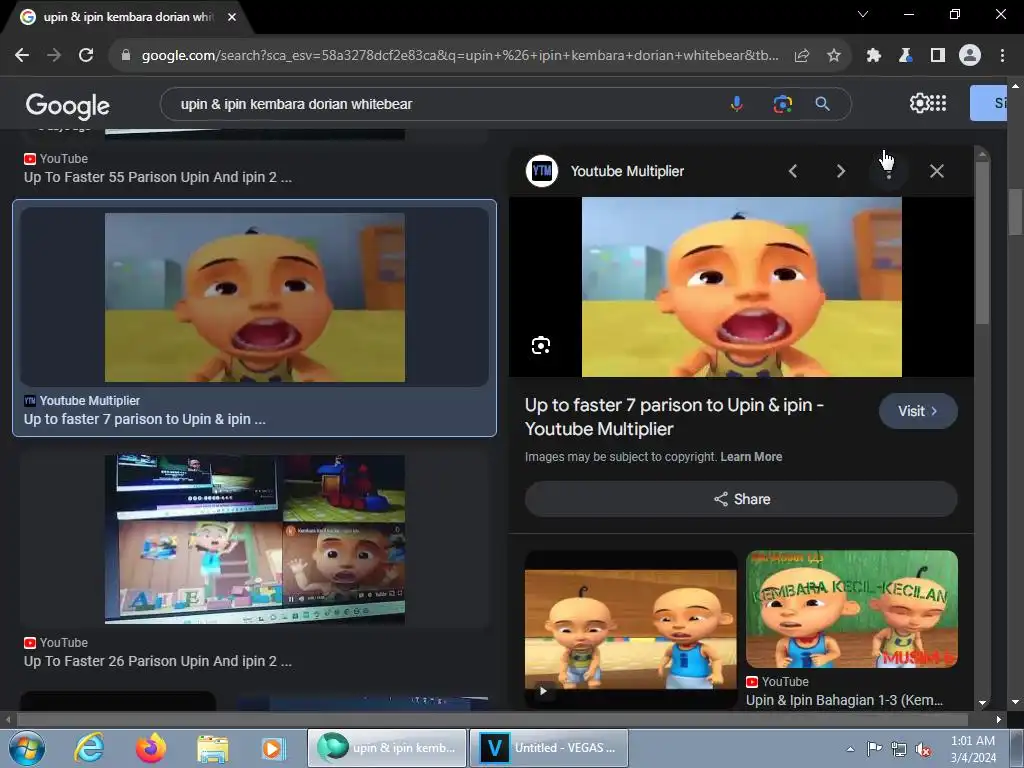This screenshot has width=1024, height=768.
Task: Share this page from address bar
Action: tap(802, 56)
